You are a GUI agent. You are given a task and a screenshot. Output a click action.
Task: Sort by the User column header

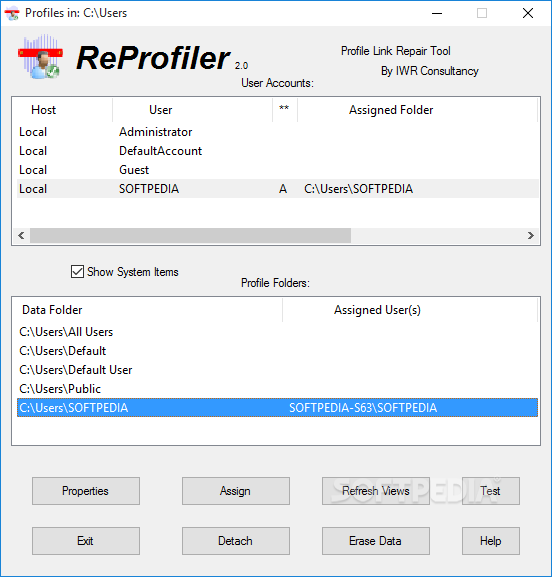tap(192, 110)
